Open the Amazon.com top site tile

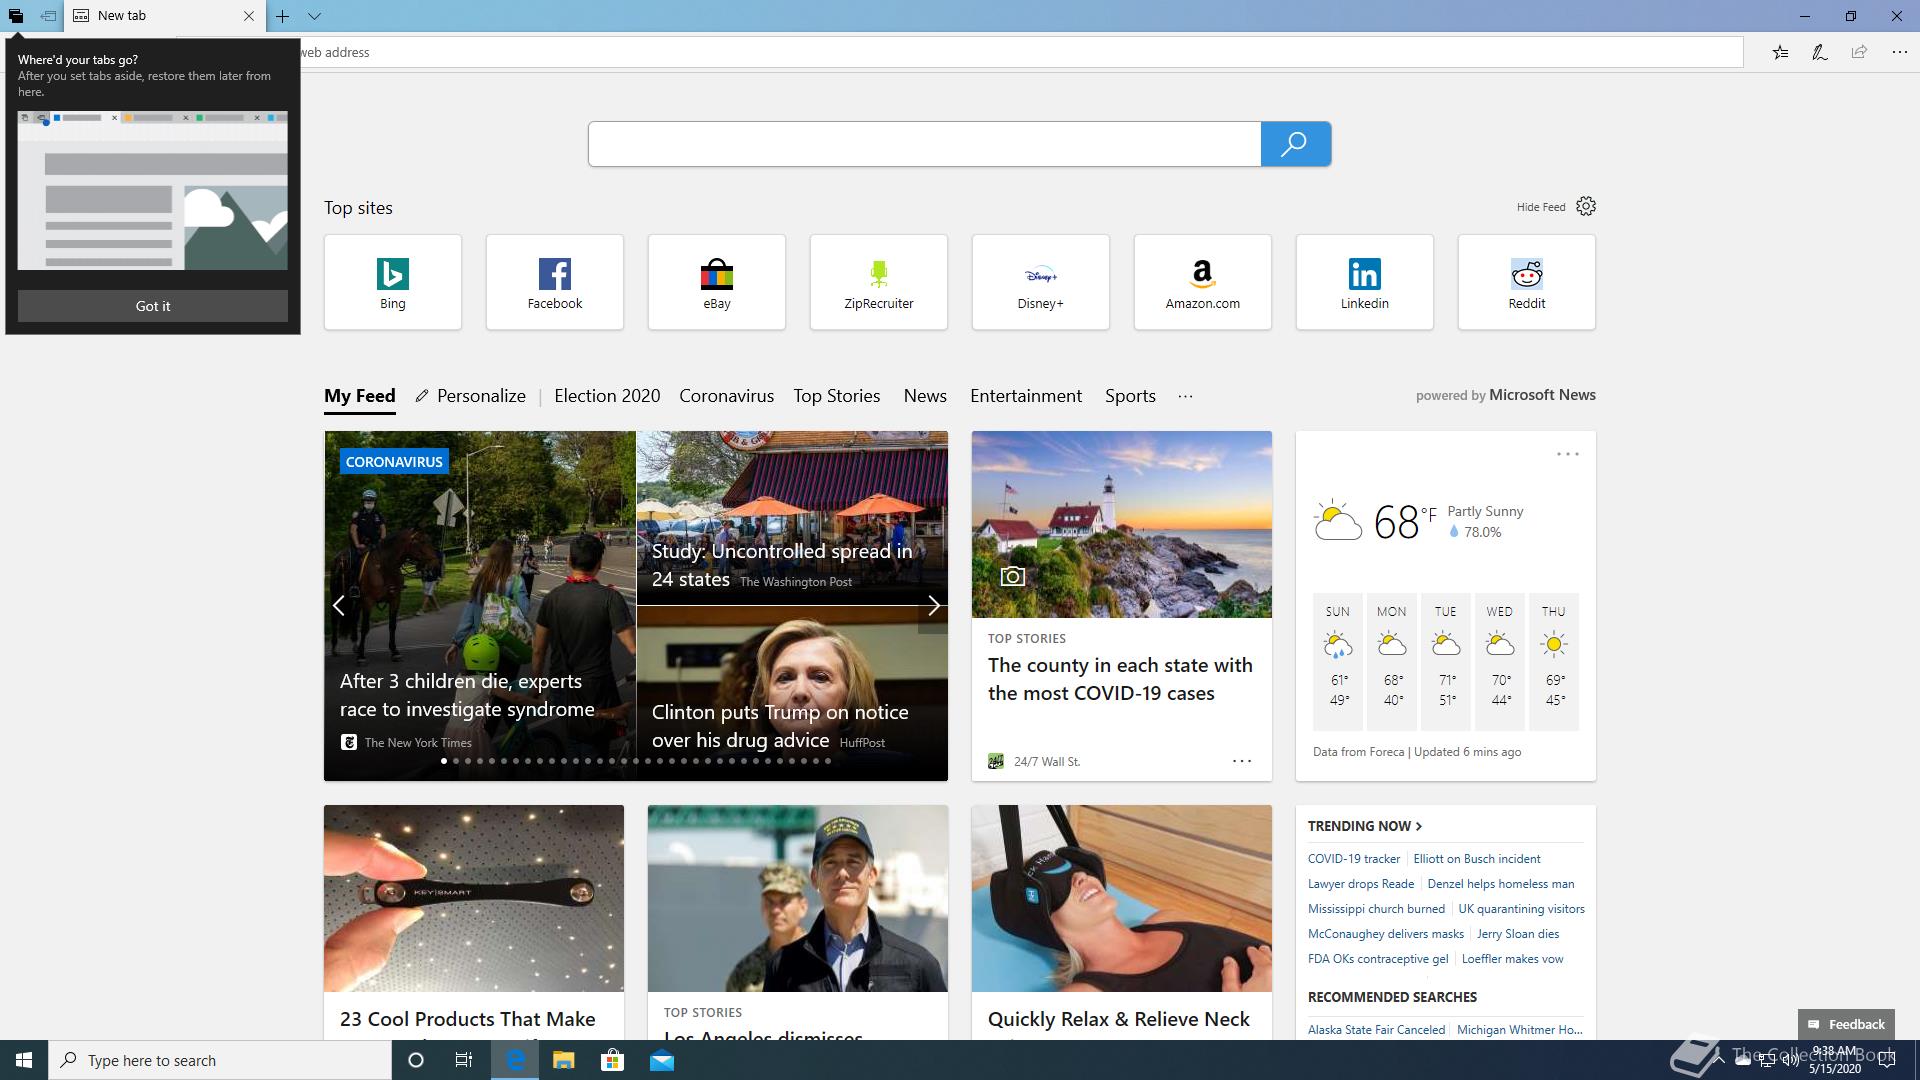click(x=1203, y=282)
